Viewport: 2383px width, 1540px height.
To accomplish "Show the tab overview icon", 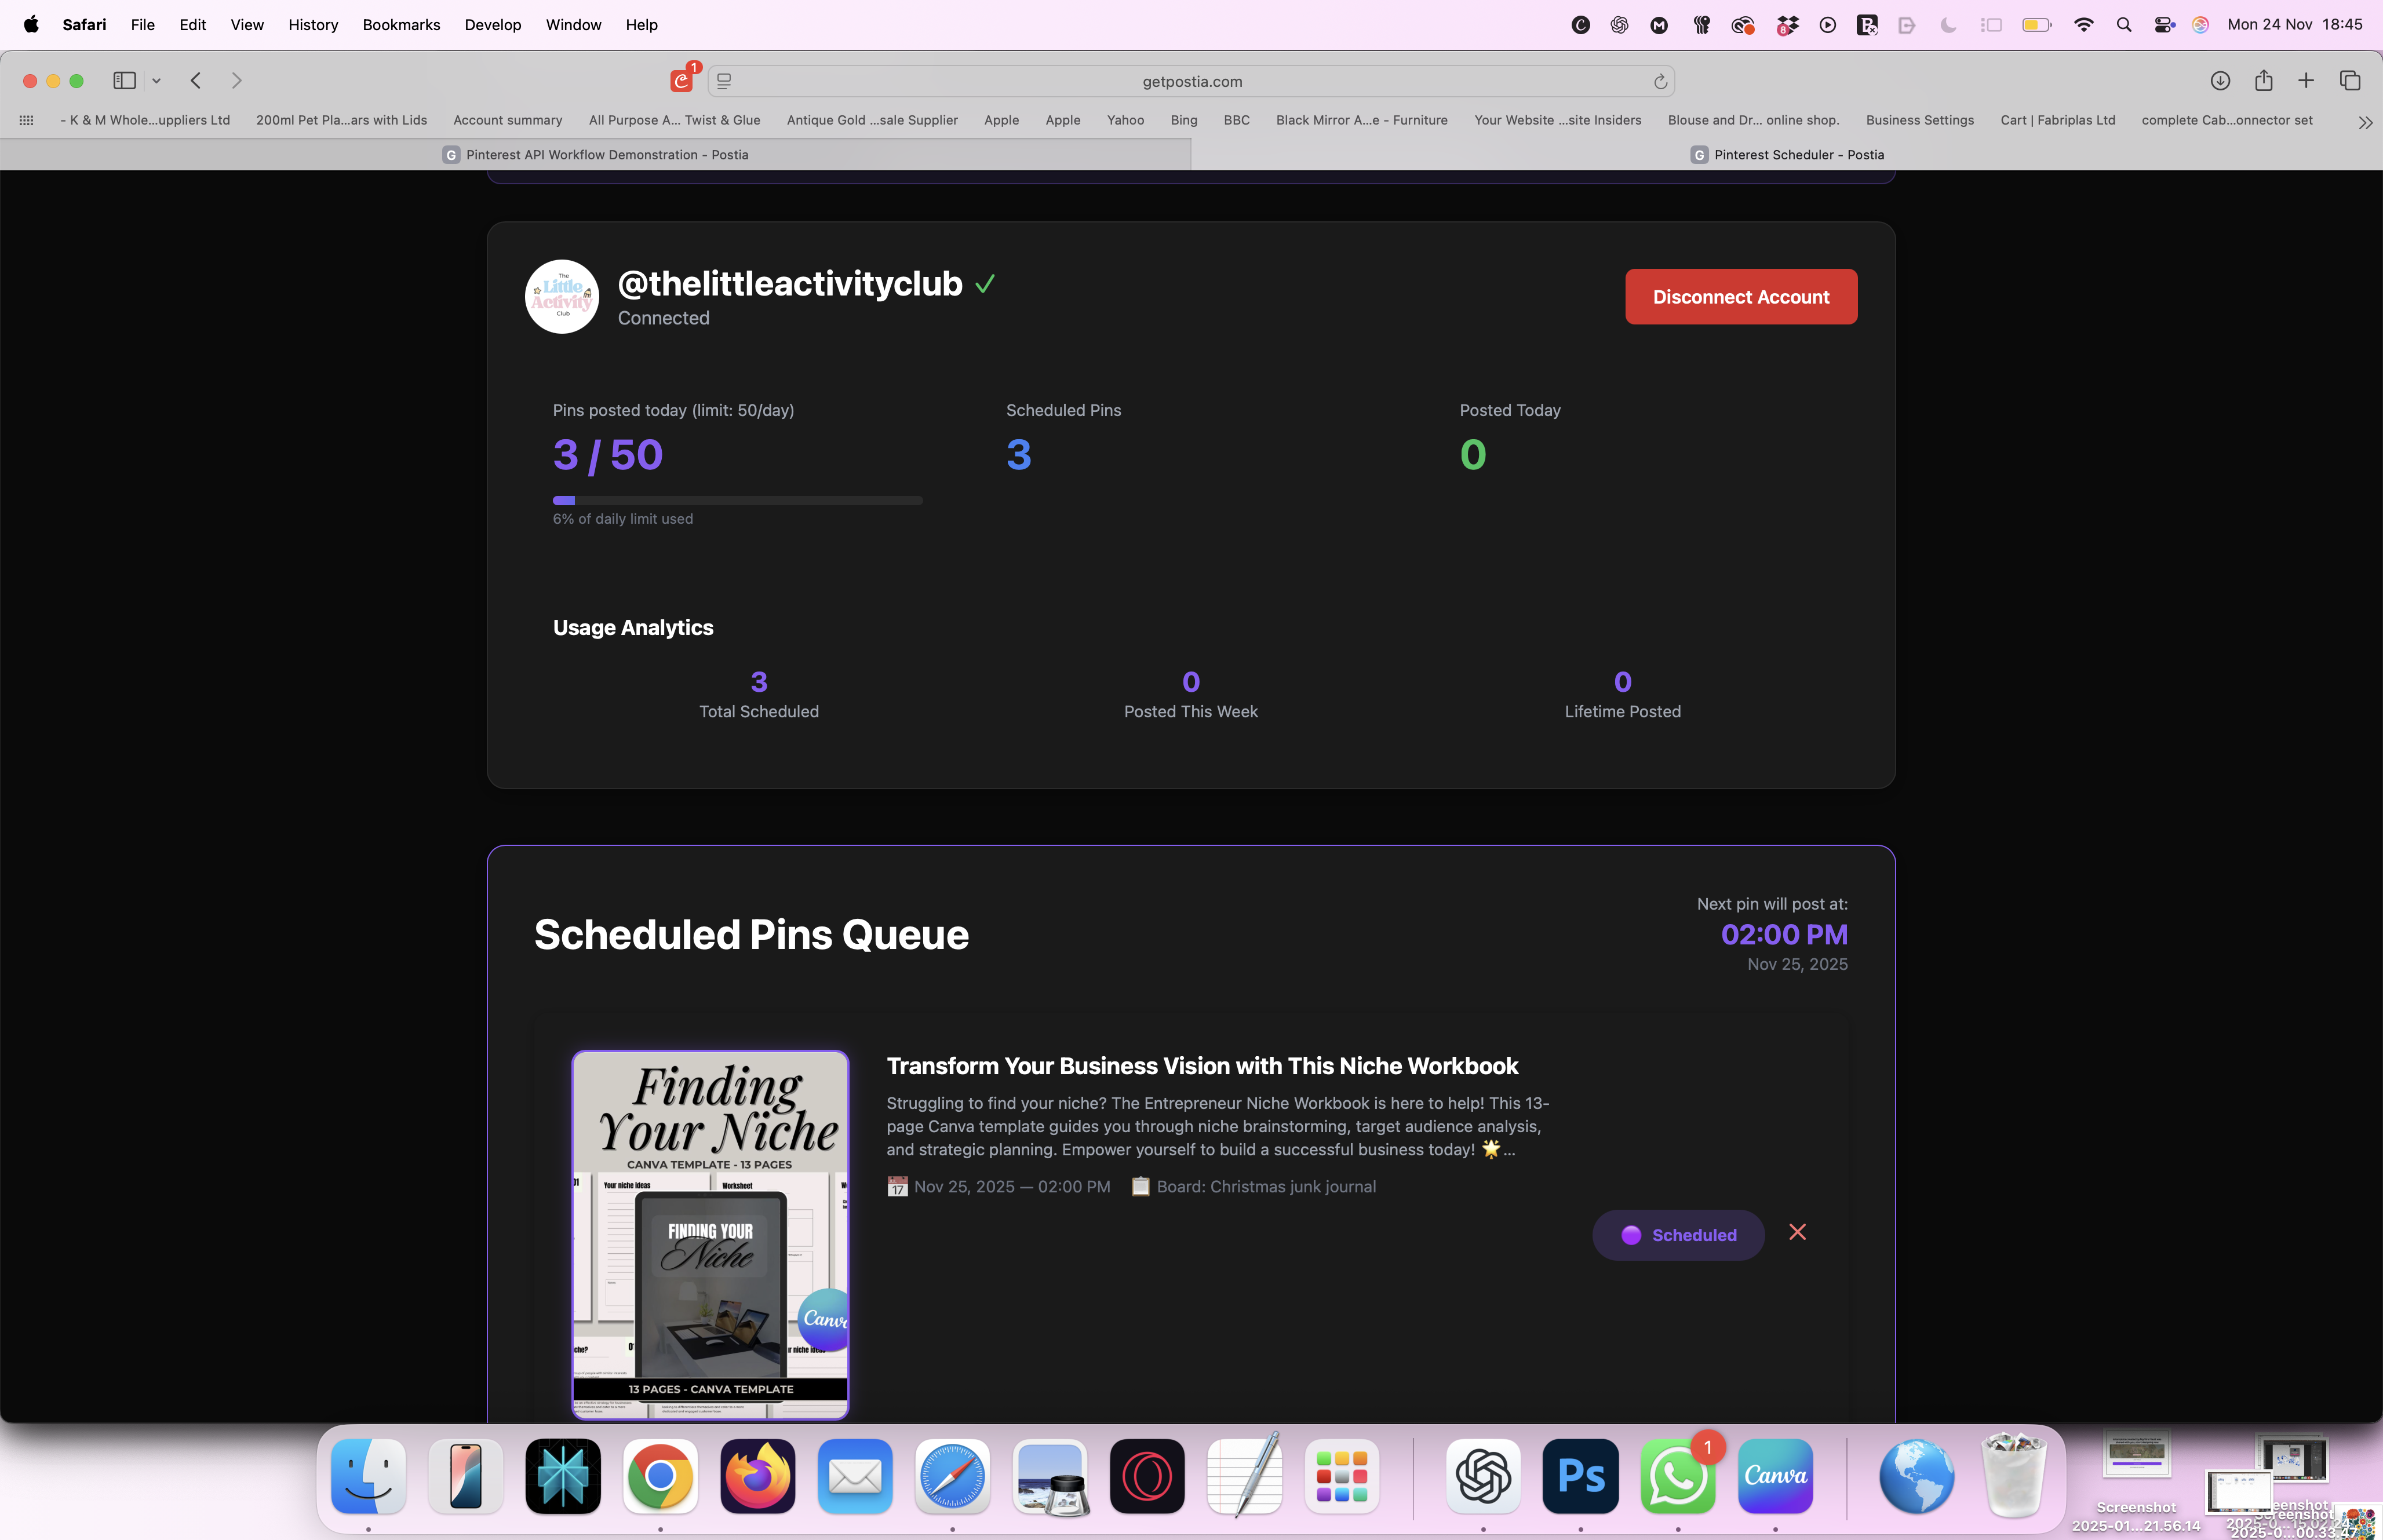I will (x=2350, y=81).
